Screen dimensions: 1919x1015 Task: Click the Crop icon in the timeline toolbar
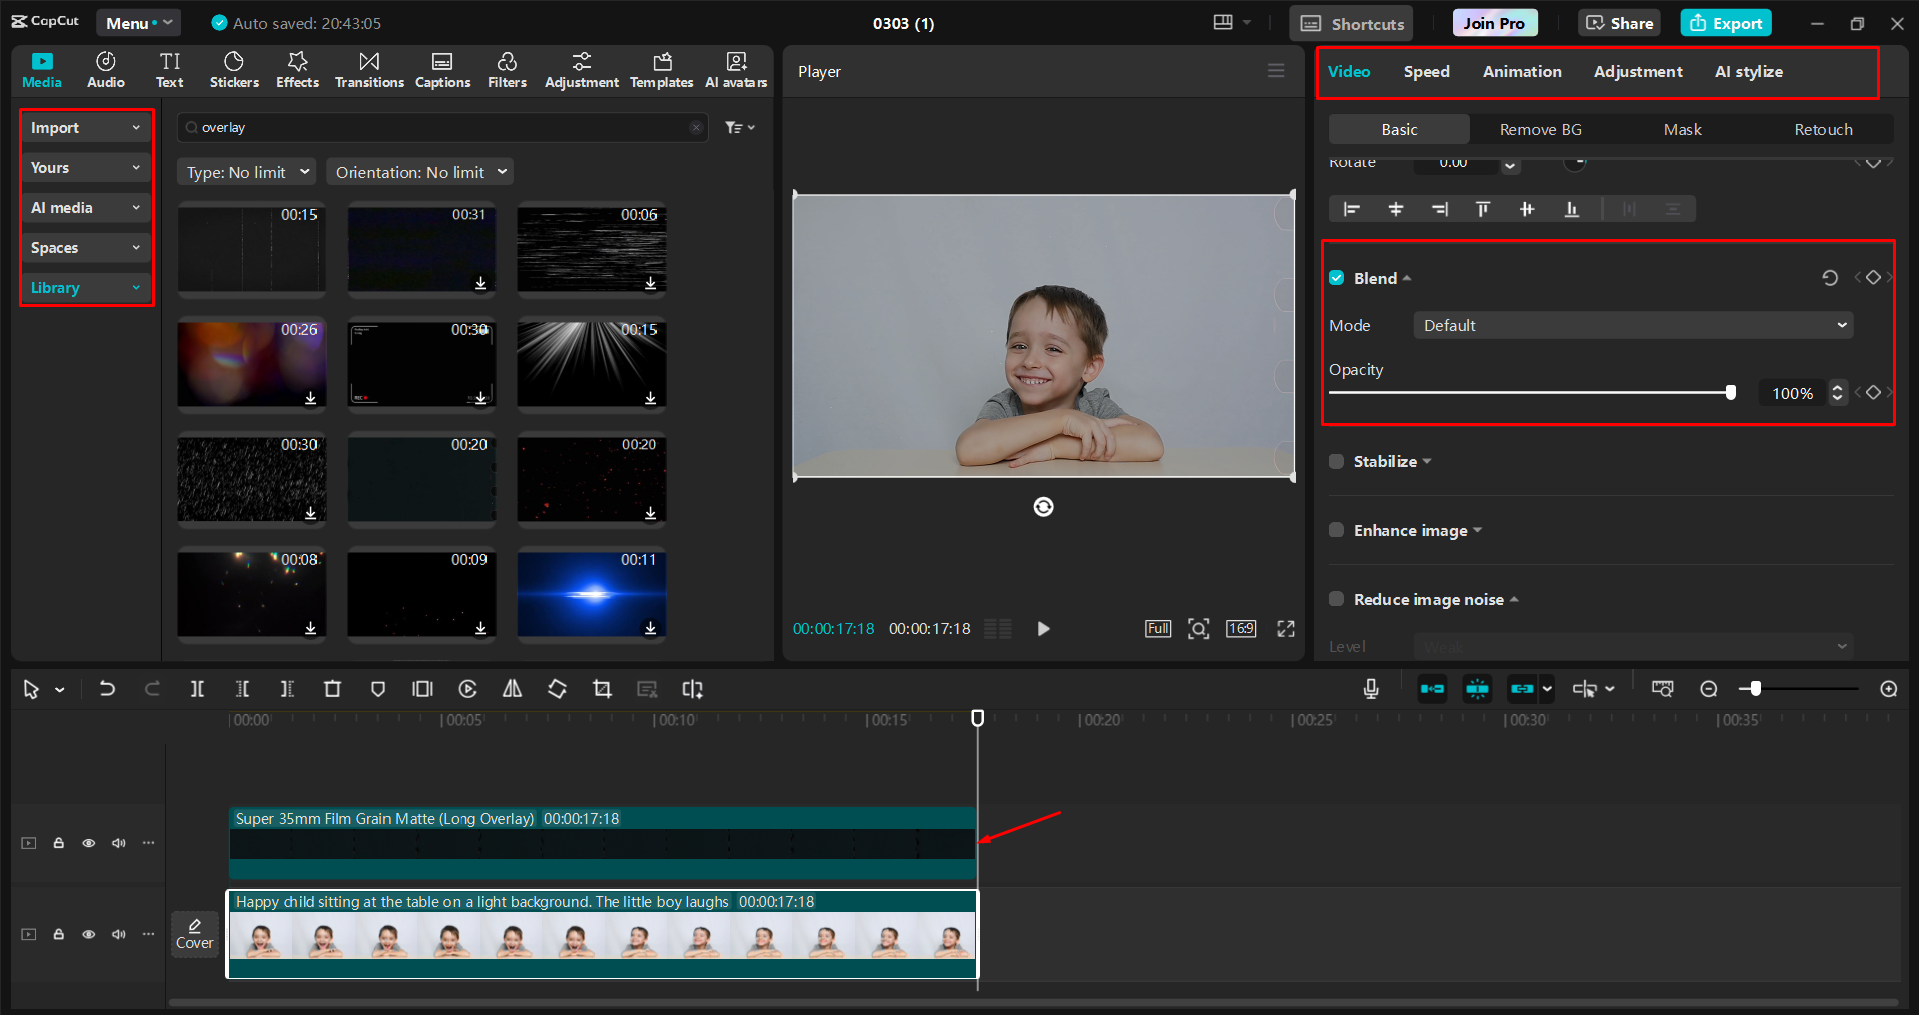[x=602, y=688]
